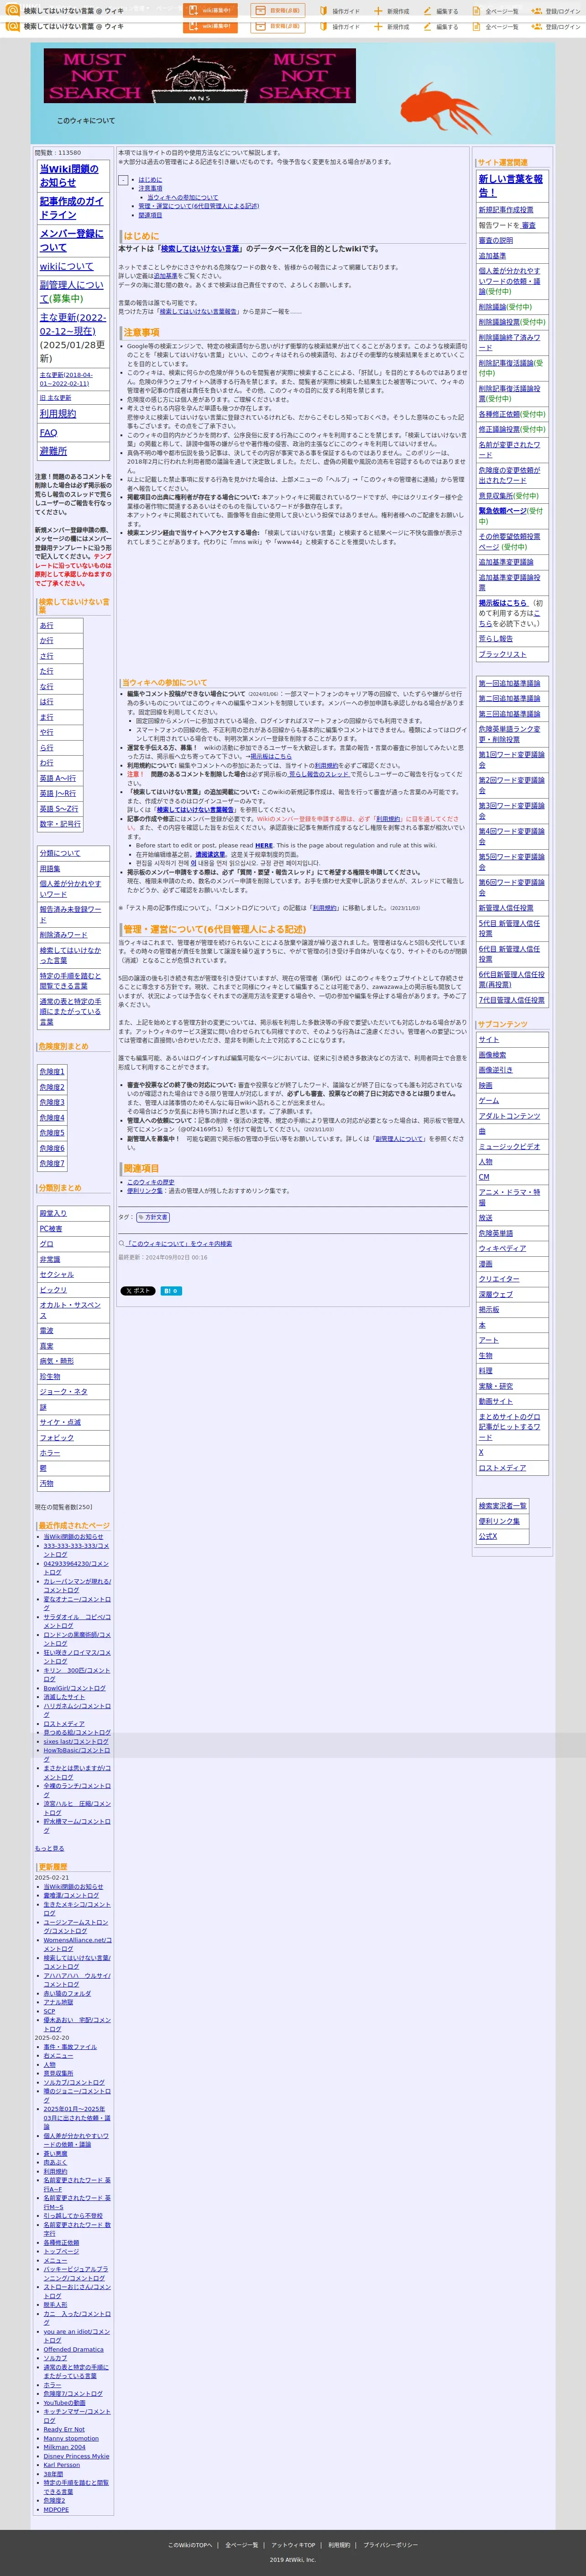Click もっと見る under 最近作成されたページ

point(49,1848)
